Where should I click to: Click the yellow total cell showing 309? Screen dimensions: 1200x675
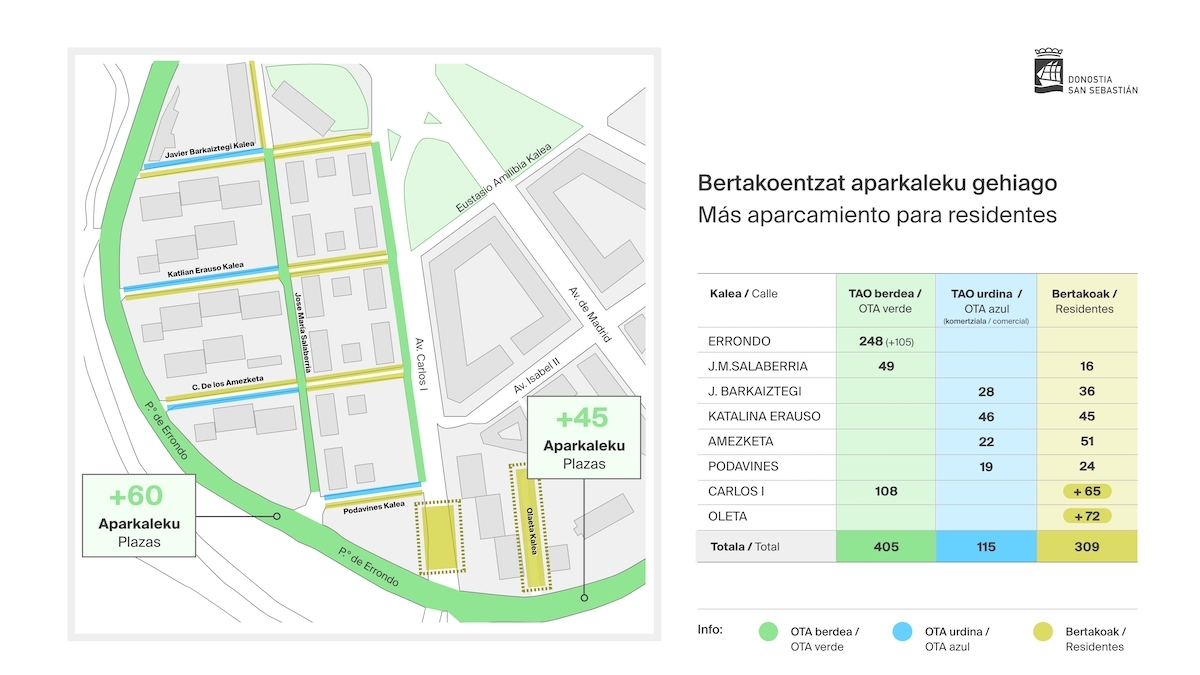click(1087, 546)
